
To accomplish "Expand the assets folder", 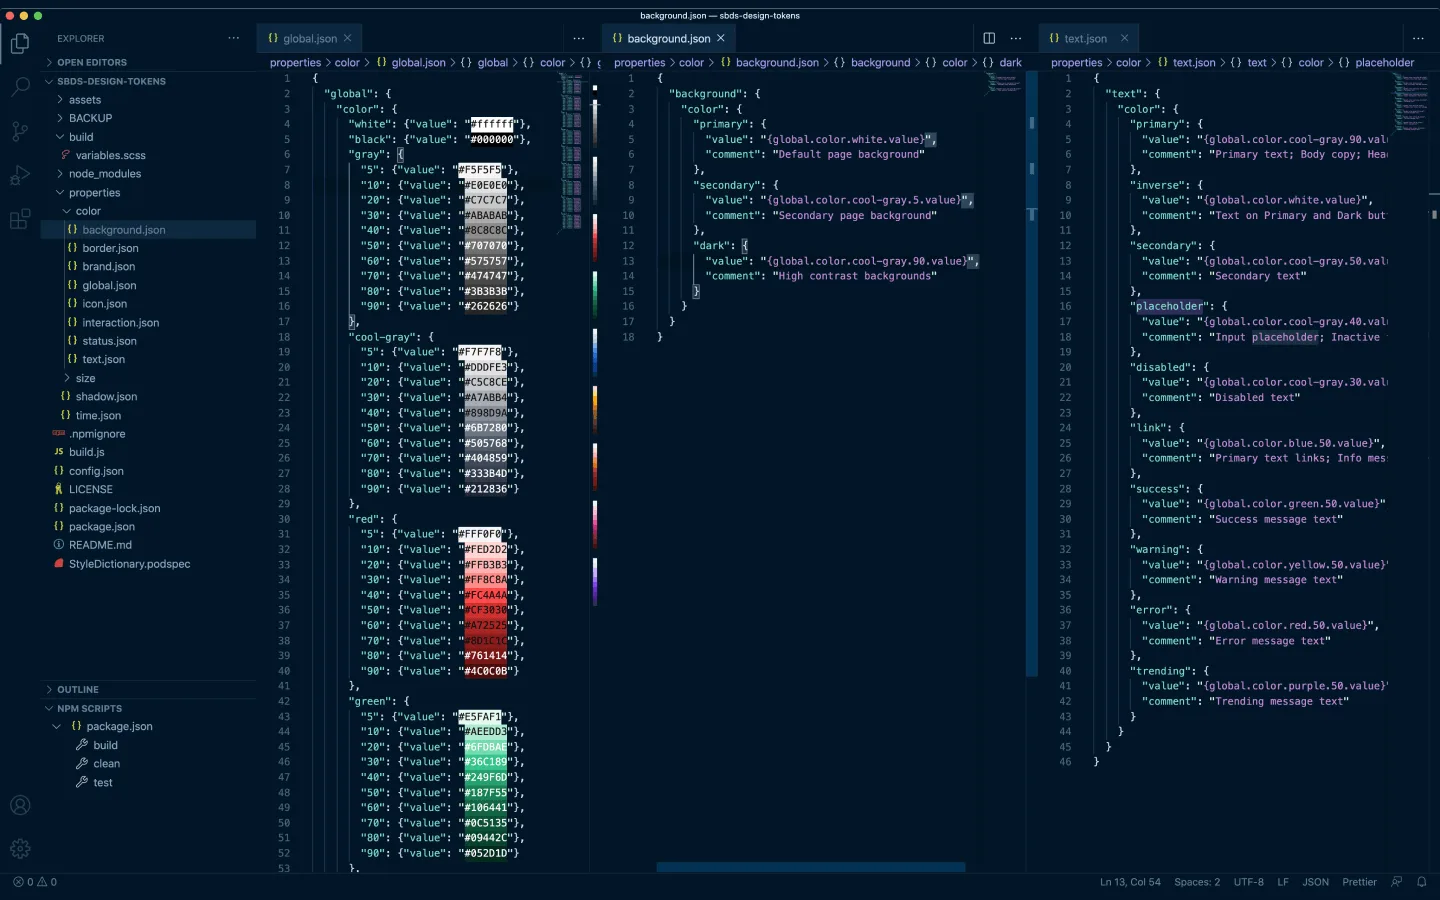I will (84, 100).
